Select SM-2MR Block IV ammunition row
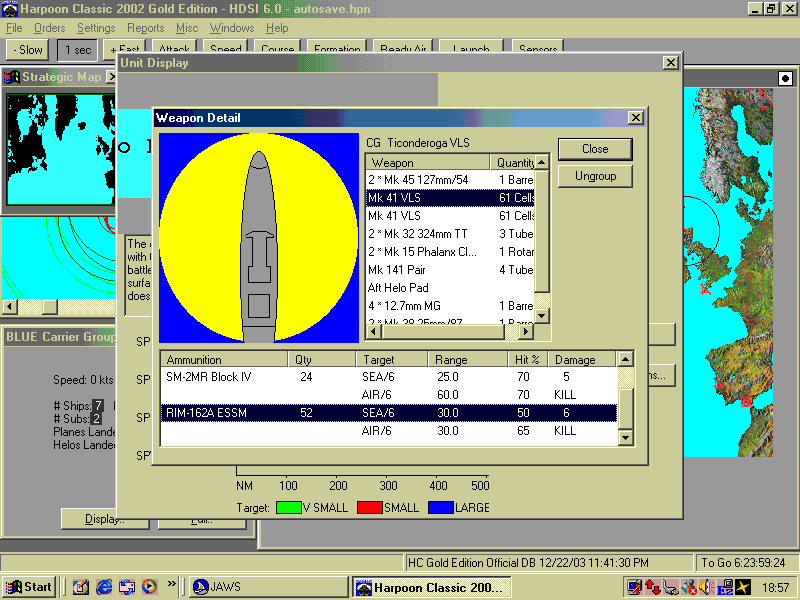Screen dimensions: 800x600 coord(389,377)
